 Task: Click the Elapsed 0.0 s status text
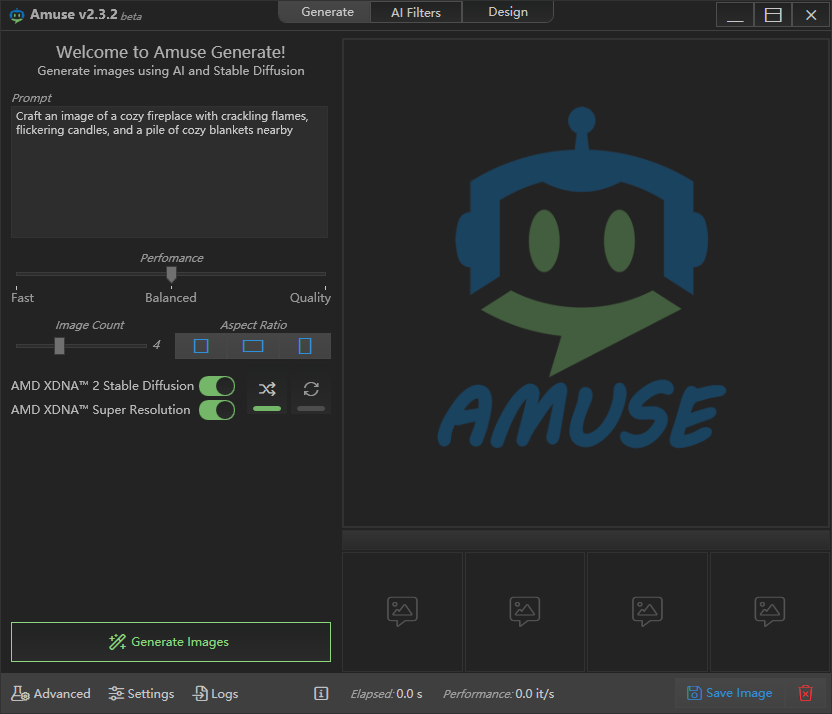(x=386, y=694)
